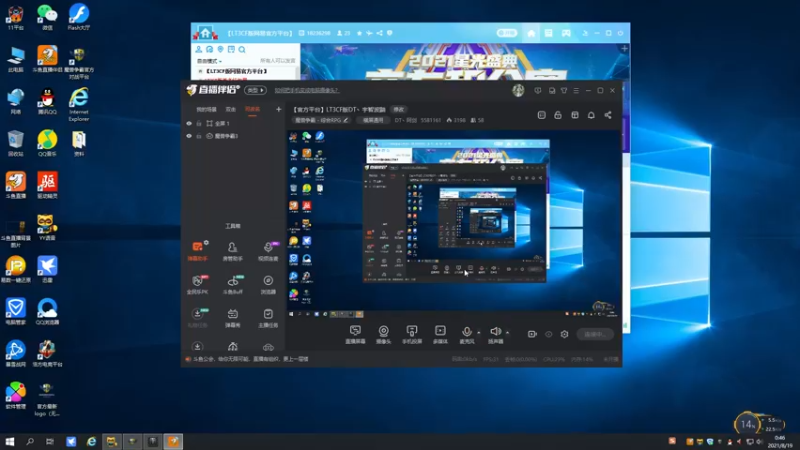Hide the 魔兽争霸3 source with its eye icon
800x450 pixels.
(x=189, y=136)
